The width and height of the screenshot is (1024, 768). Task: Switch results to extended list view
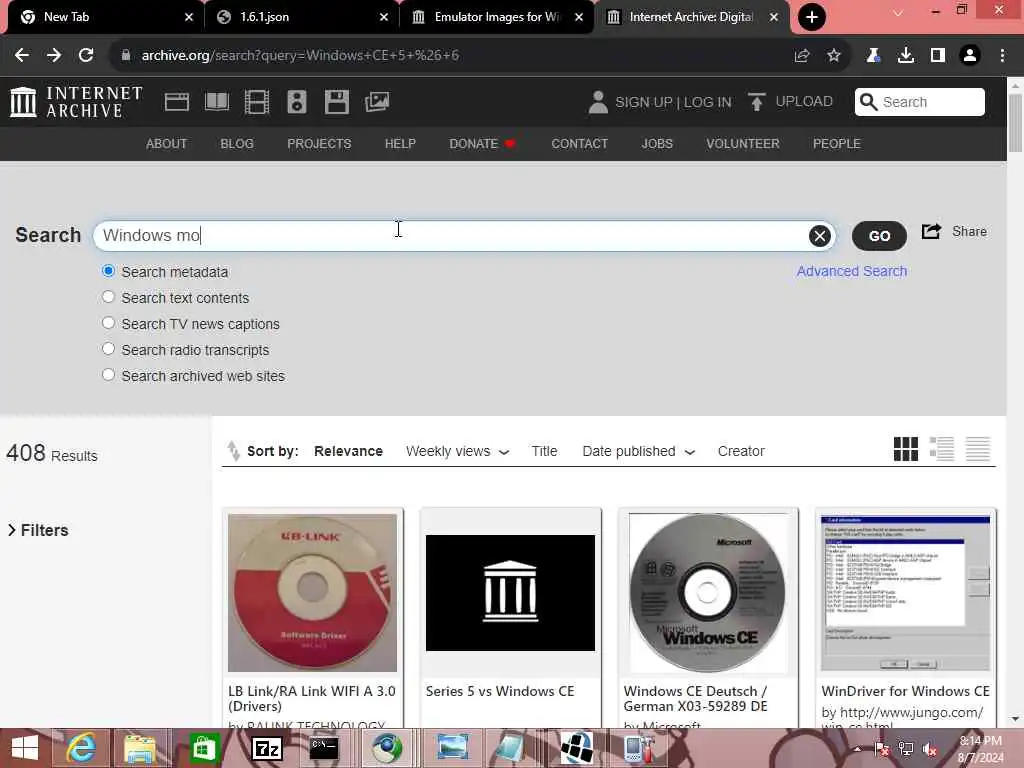(942, 449)
